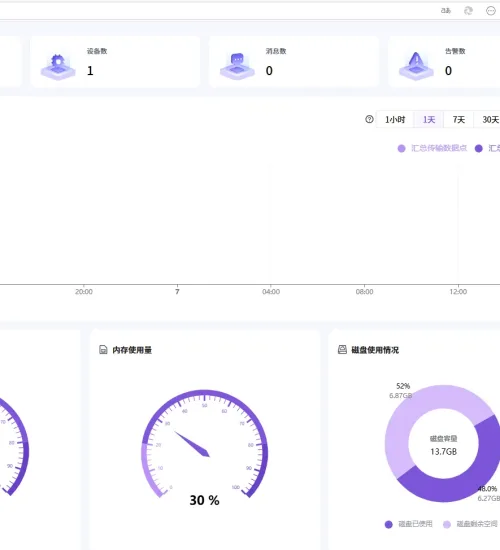500x550 pixels.
Task: Toggle the dark purple chart legend dot
Action: (479, 149)
